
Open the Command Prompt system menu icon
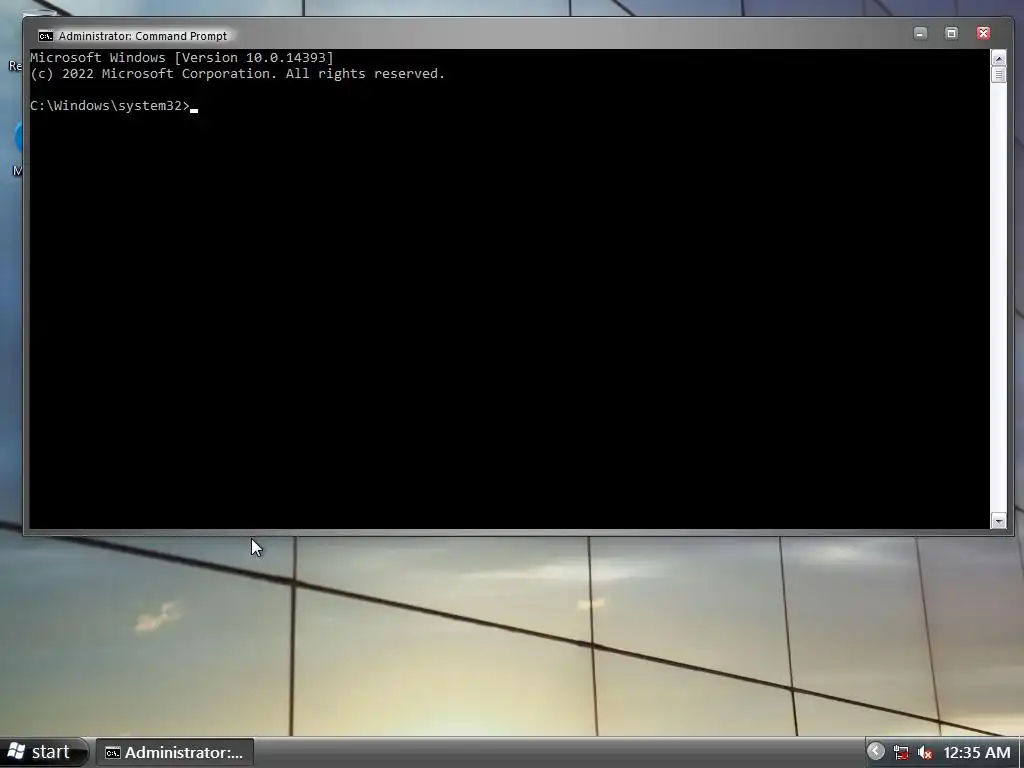(45, 36)
